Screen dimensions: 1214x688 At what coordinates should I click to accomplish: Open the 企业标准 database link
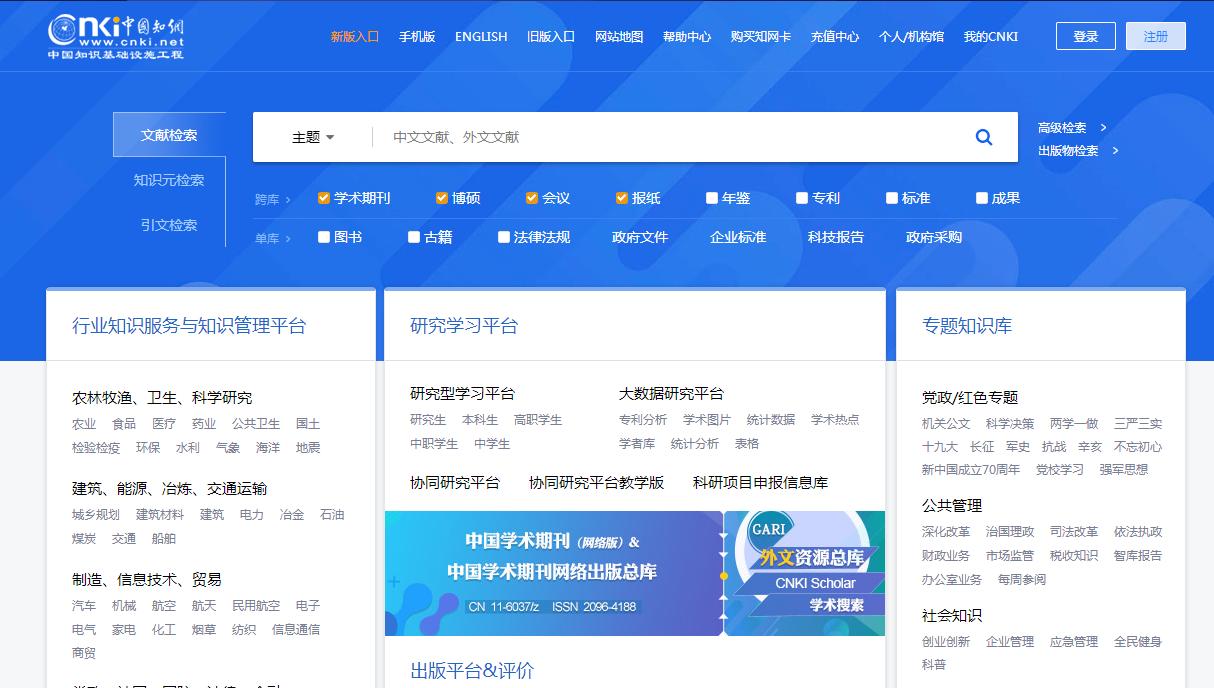click(x=738, y=237)
